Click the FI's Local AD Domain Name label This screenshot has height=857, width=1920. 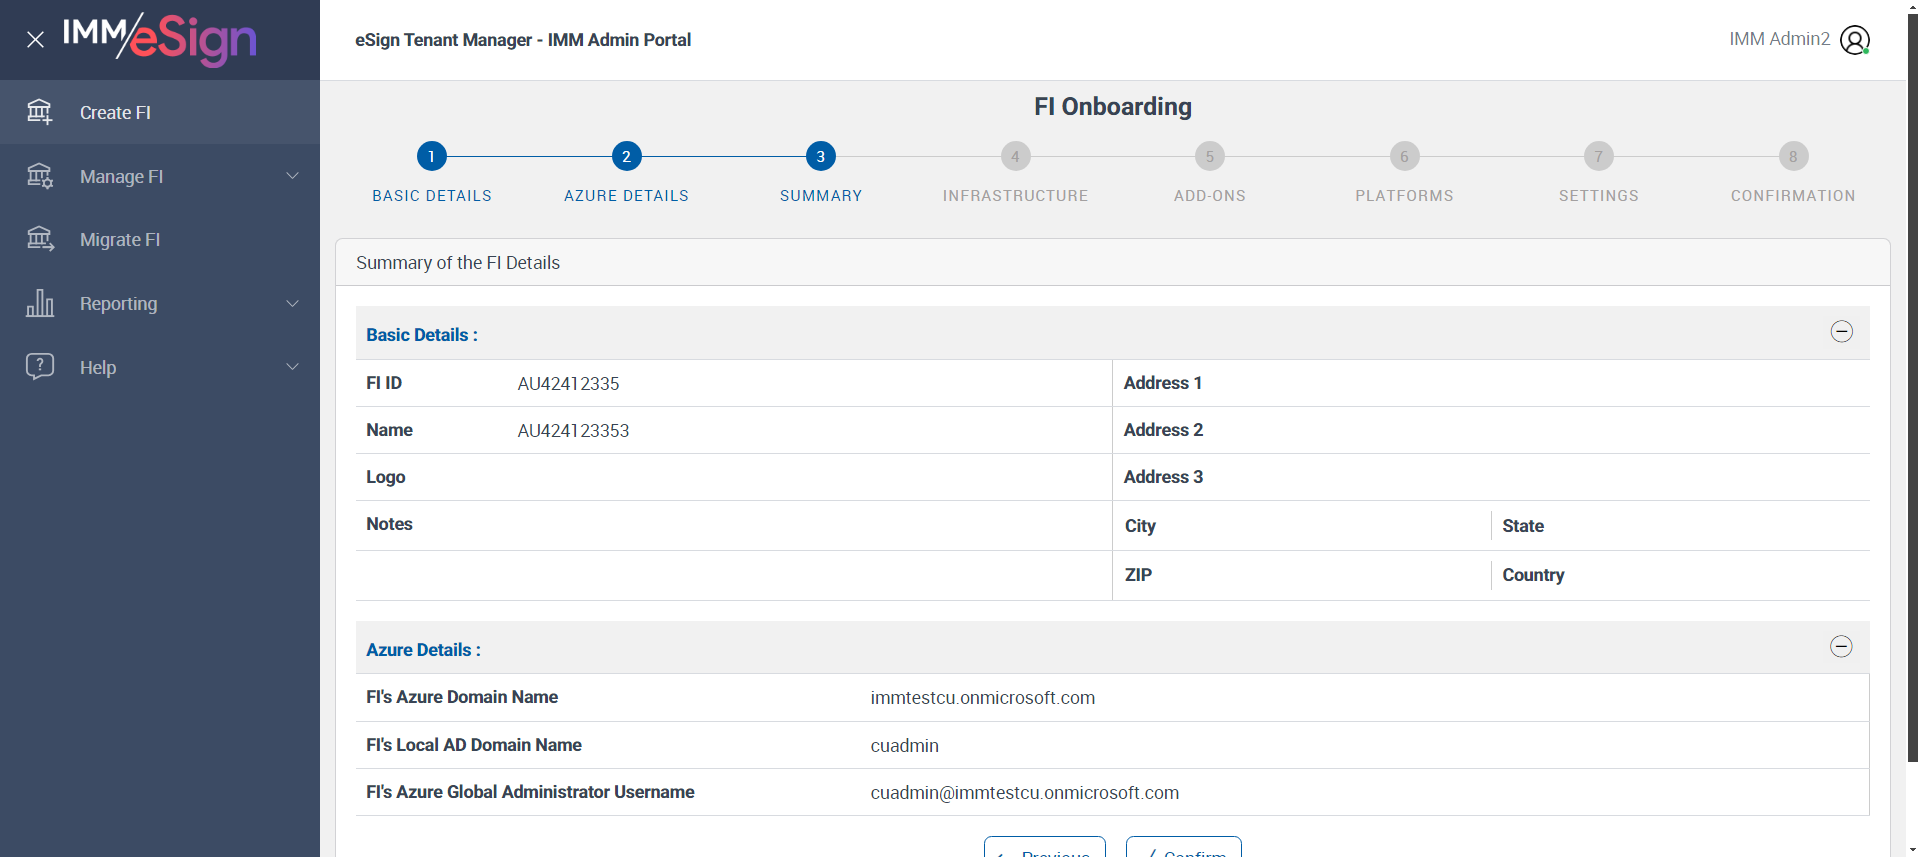(x=474, y=745)
